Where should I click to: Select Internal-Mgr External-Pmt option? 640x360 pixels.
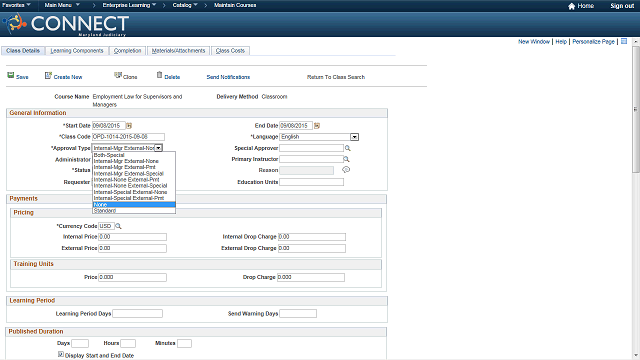coord(134,167)
